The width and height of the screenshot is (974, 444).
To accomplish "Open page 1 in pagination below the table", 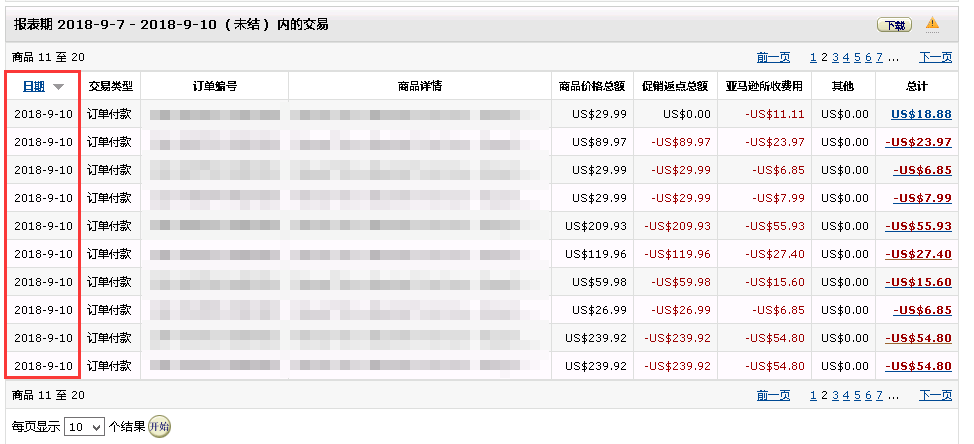I will pos(813,395).
